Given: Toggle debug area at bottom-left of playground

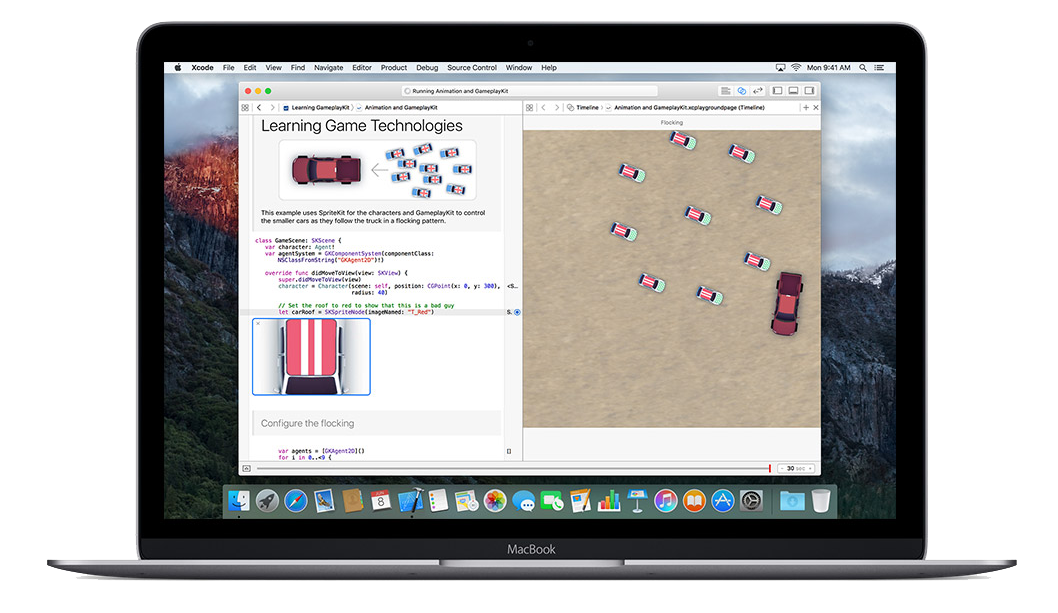Looking at the screenshot, I should tap(246, 468).
